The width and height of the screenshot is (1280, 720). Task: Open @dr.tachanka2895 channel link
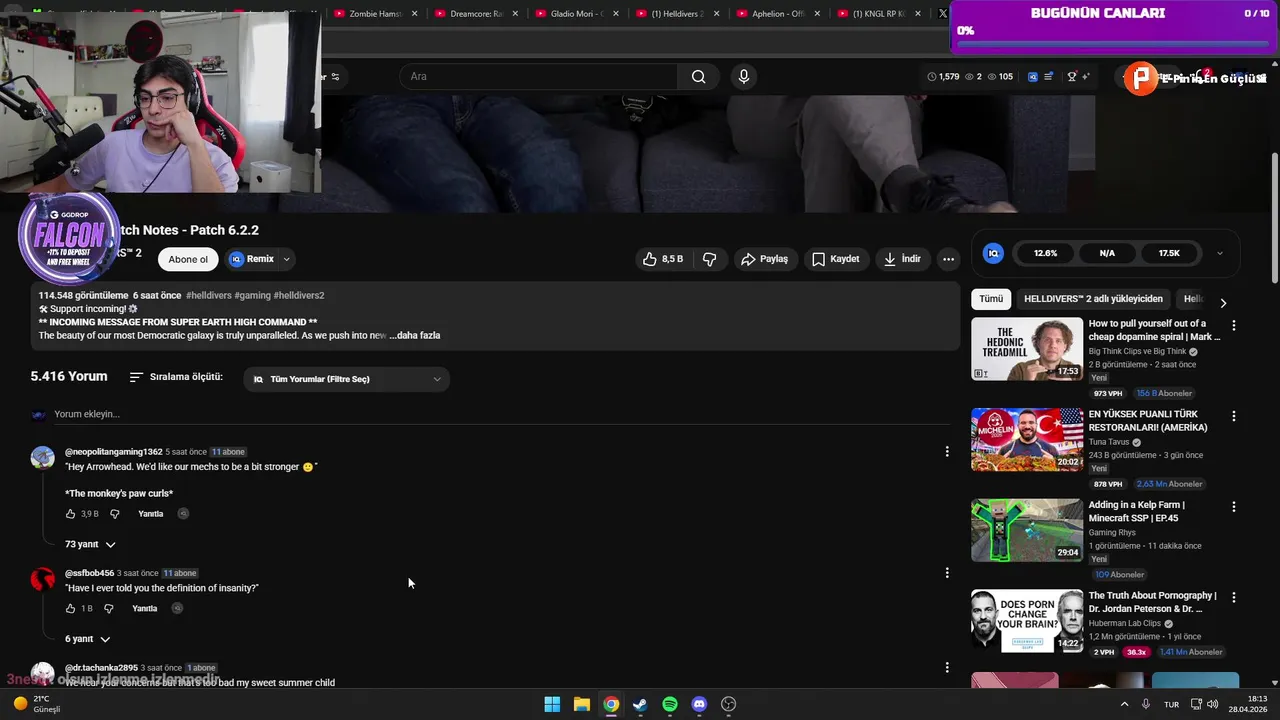101,668
